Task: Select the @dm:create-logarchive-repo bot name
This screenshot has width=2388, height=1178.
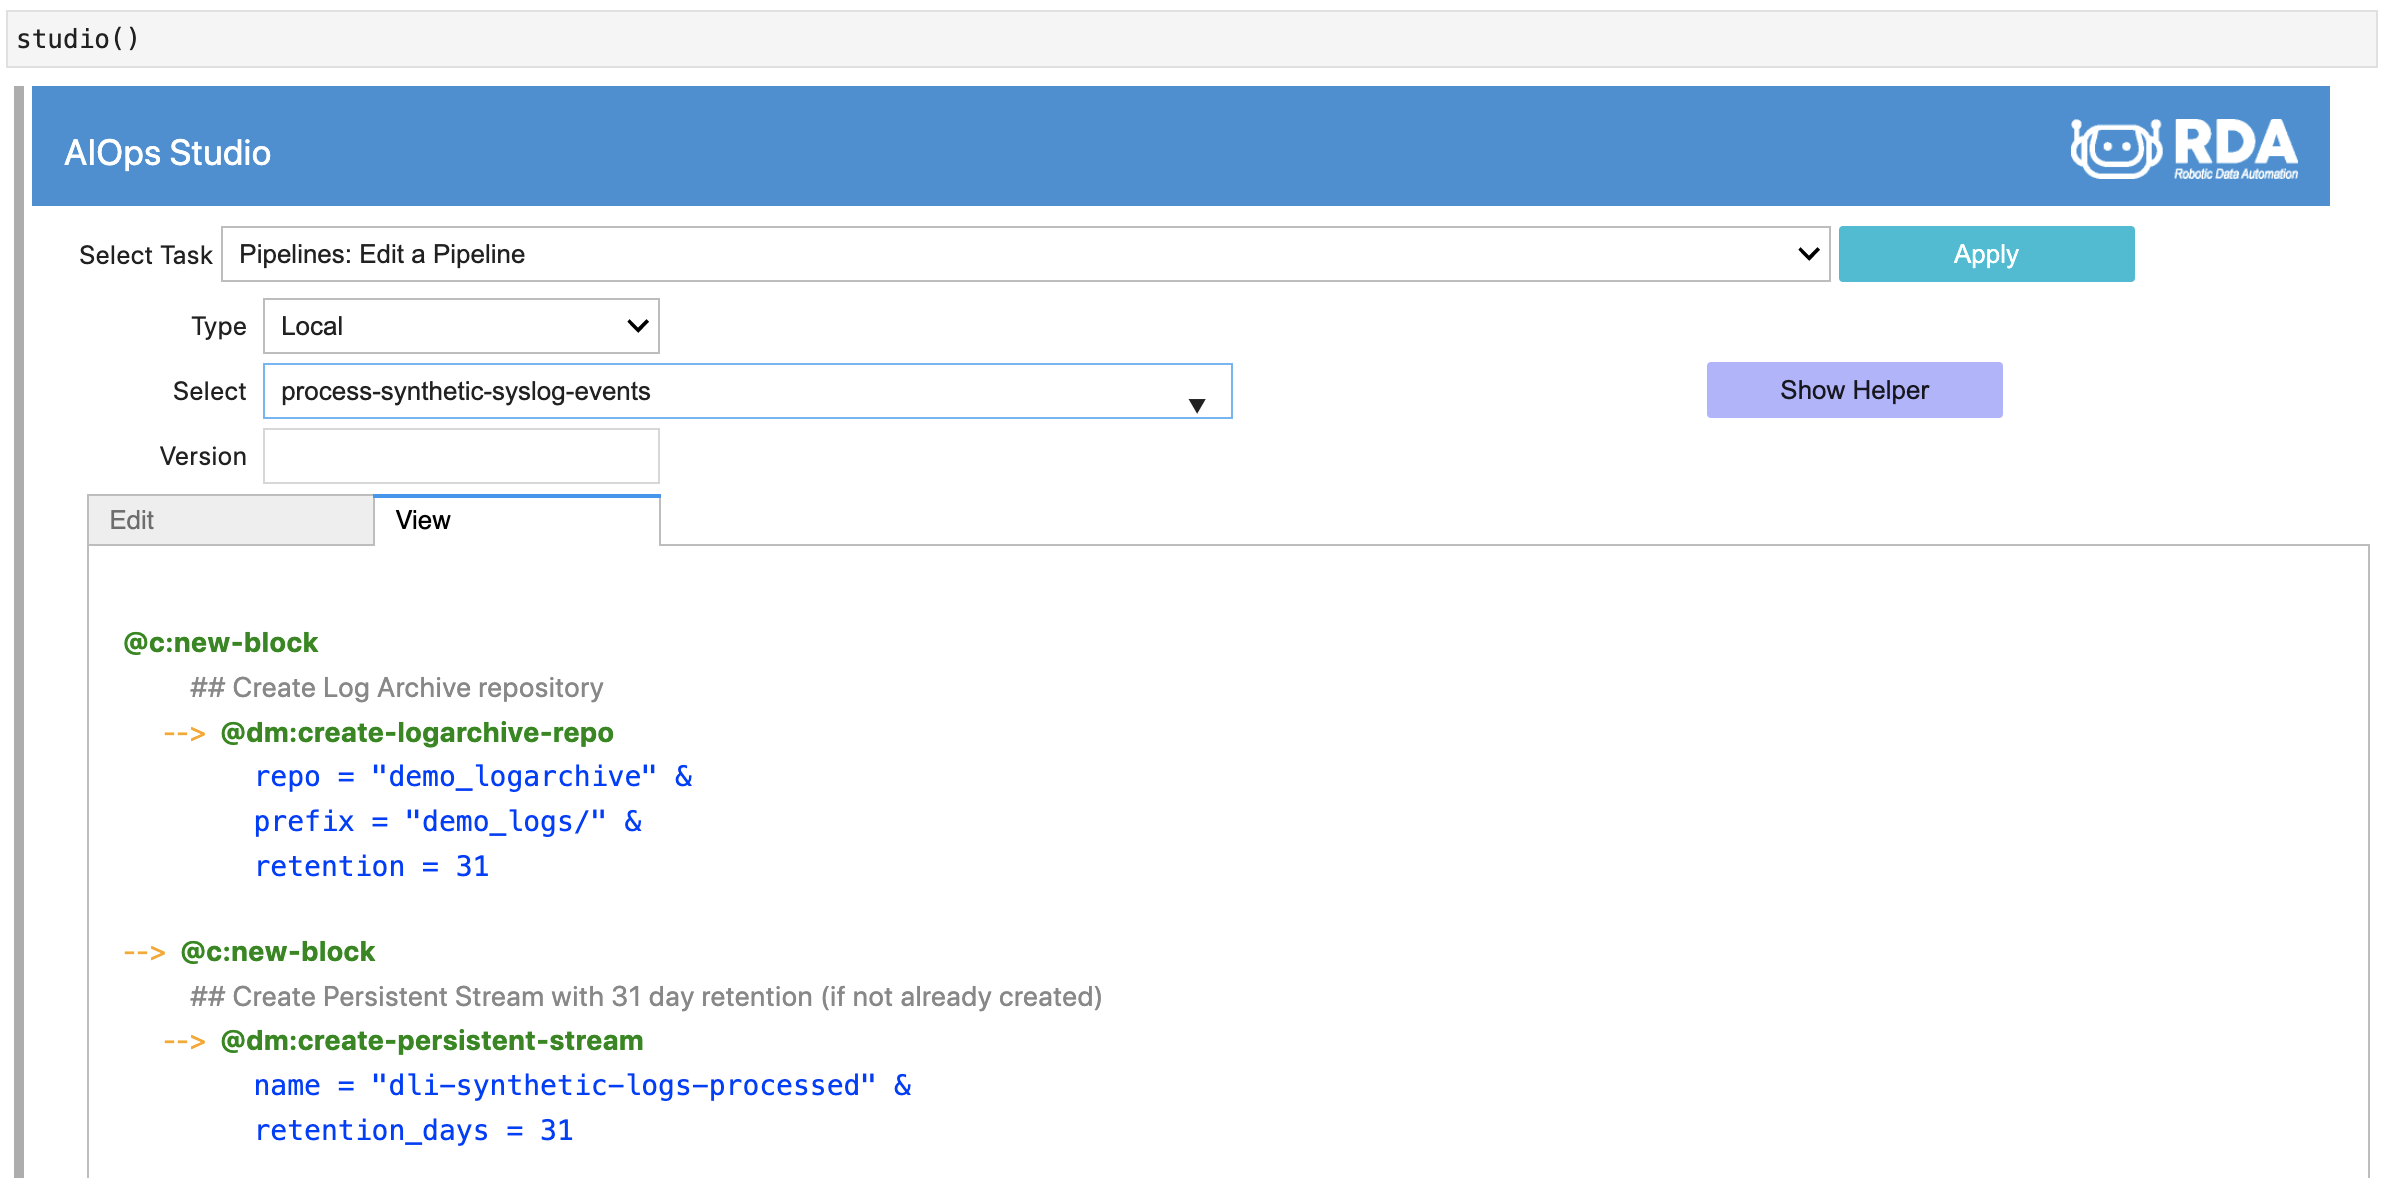Action: (x=417, y=732)
